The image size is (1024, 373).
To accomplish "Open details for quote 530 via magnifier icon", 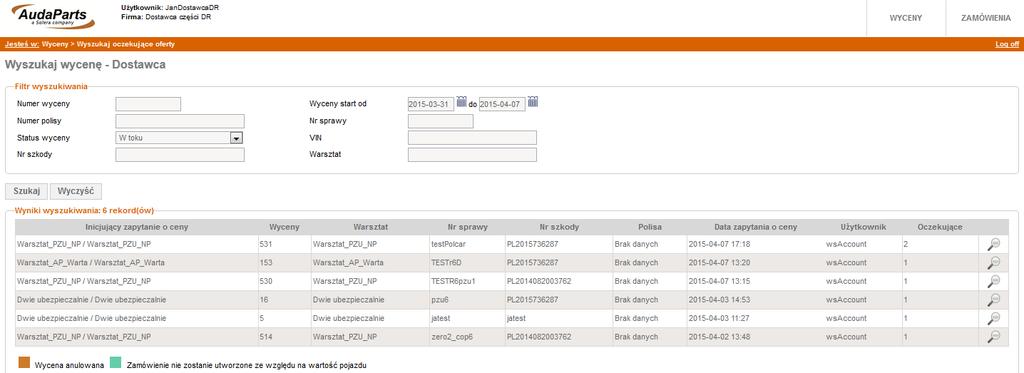I will click(993, 282).
